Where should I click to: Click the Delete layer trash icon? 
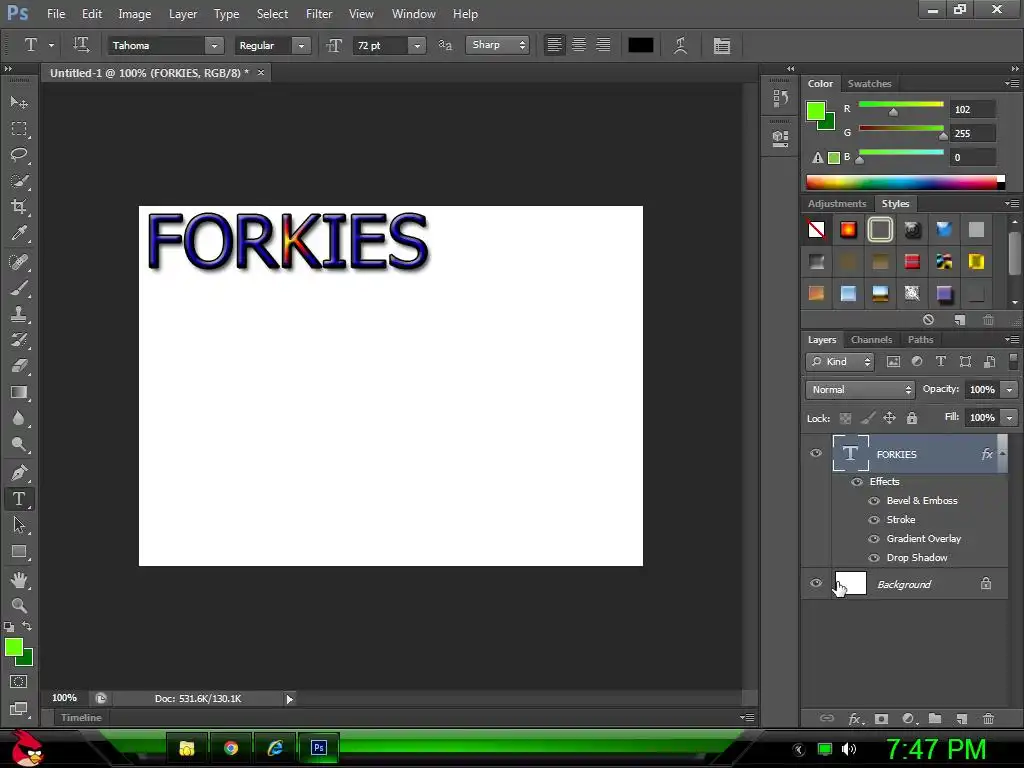[988, 718]
